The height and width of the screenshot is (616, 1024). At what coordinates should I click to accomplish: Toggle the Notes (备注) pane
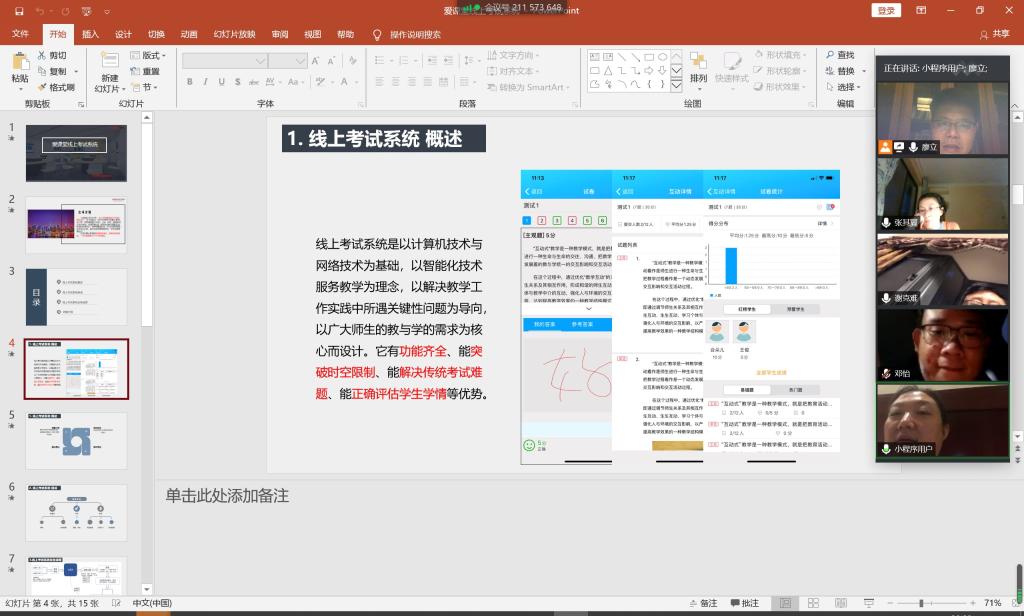coord(701,603)
